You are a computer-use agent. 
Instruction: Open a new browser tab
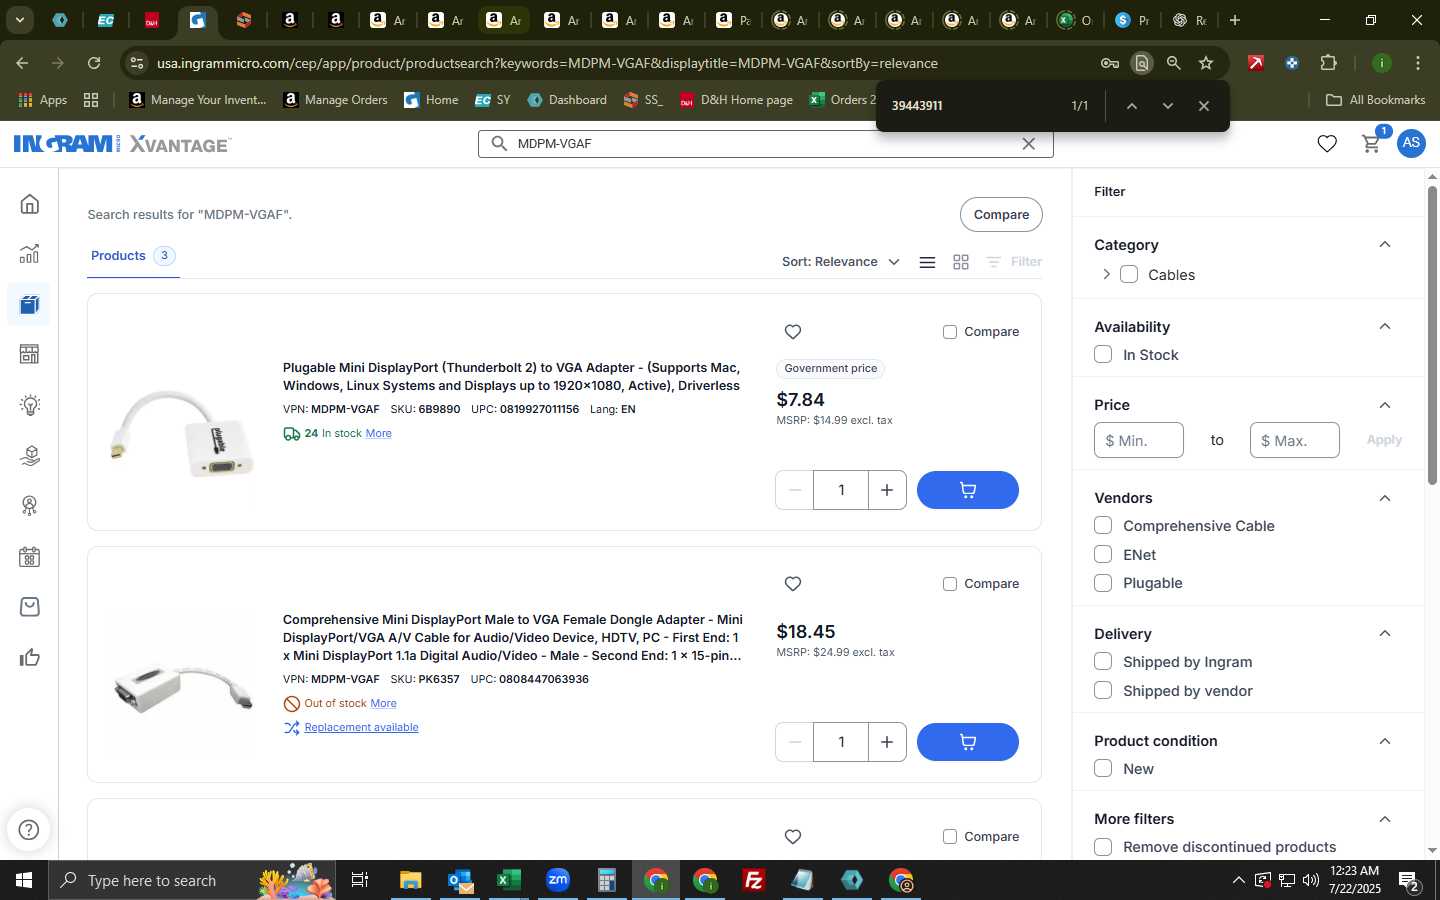pyautogui.click(x=1235, y=20)
